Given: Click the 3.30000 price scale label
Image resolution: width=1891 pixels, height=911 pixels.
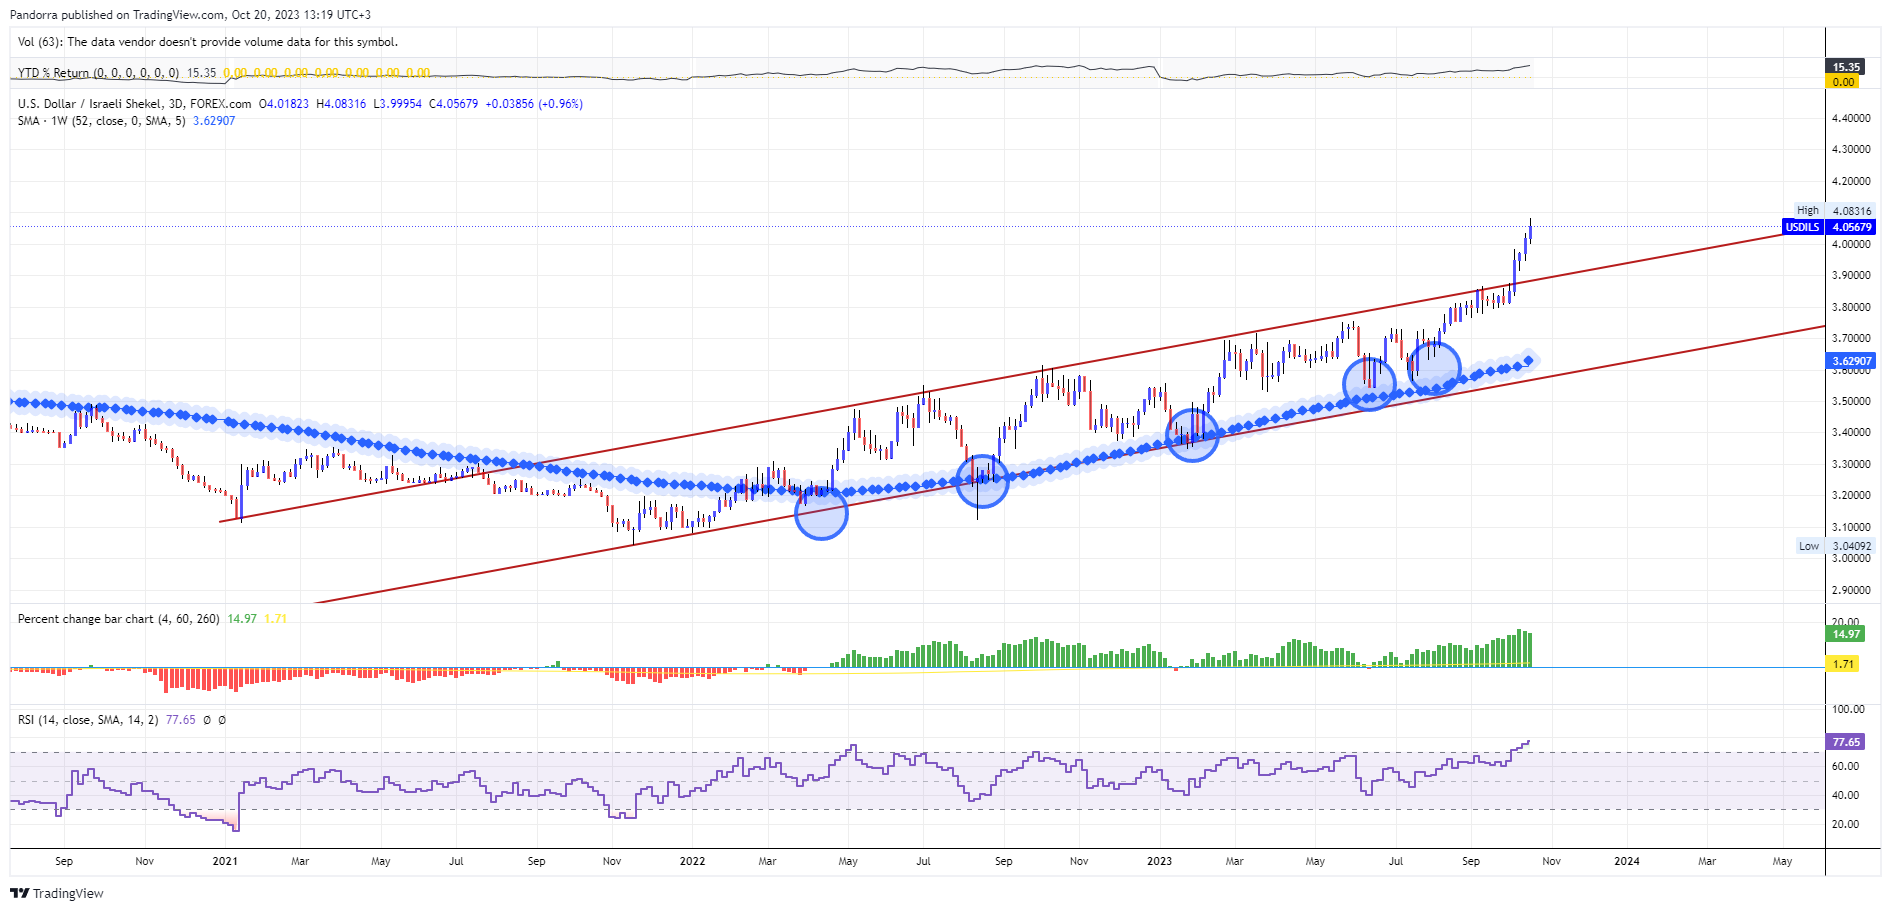Looking at the screenshot, I should [1851, 464].
